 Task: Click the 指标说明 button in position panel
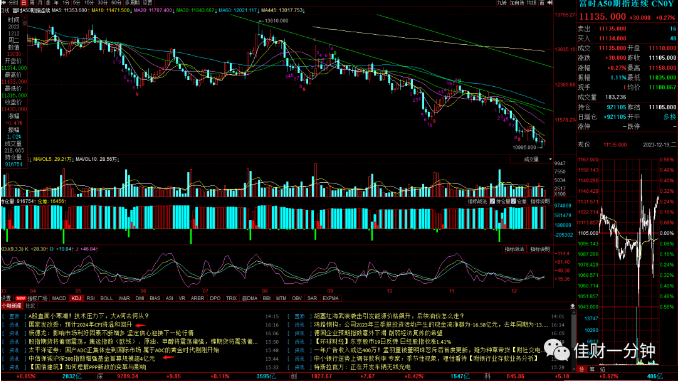pyautogui.click(x=540, y=202)
